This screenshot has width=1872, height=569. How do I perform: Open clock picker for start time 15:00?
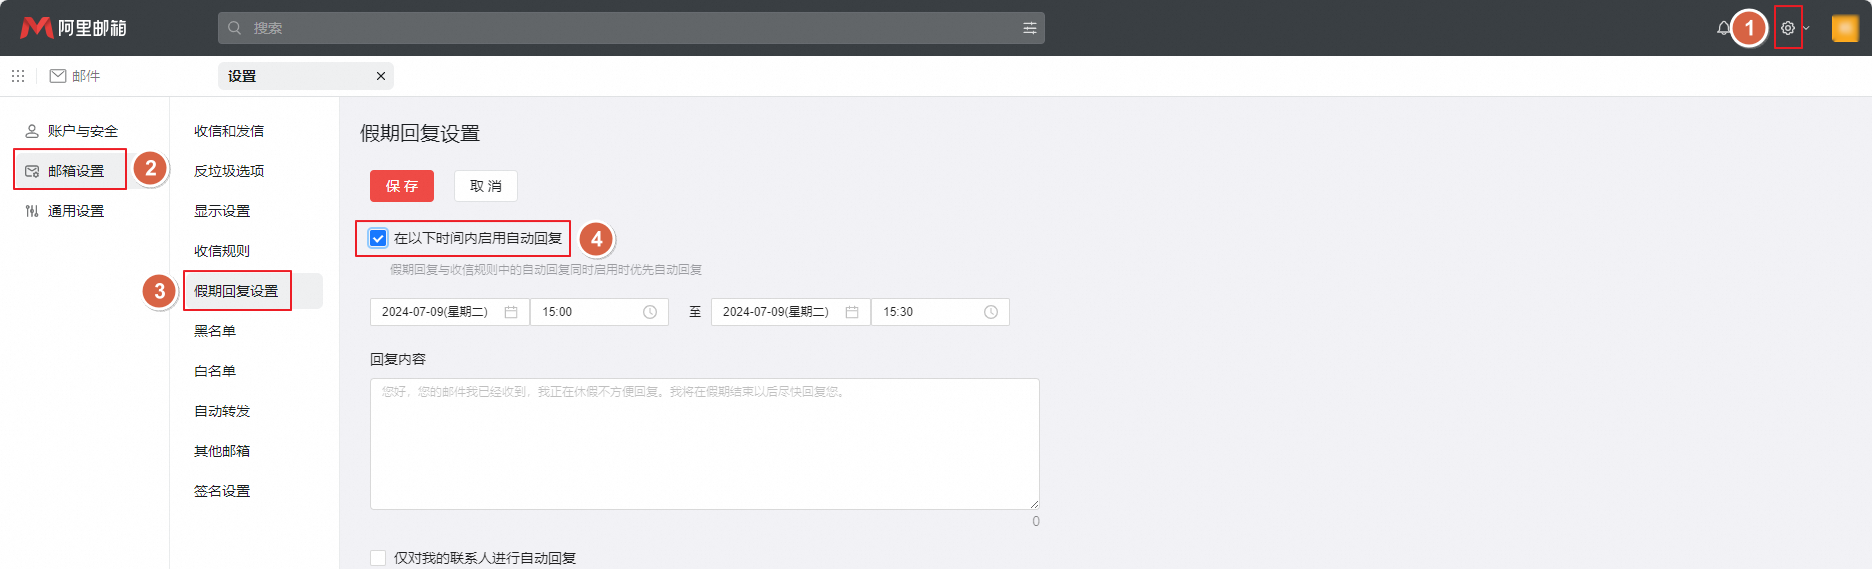tap(650, 312)
